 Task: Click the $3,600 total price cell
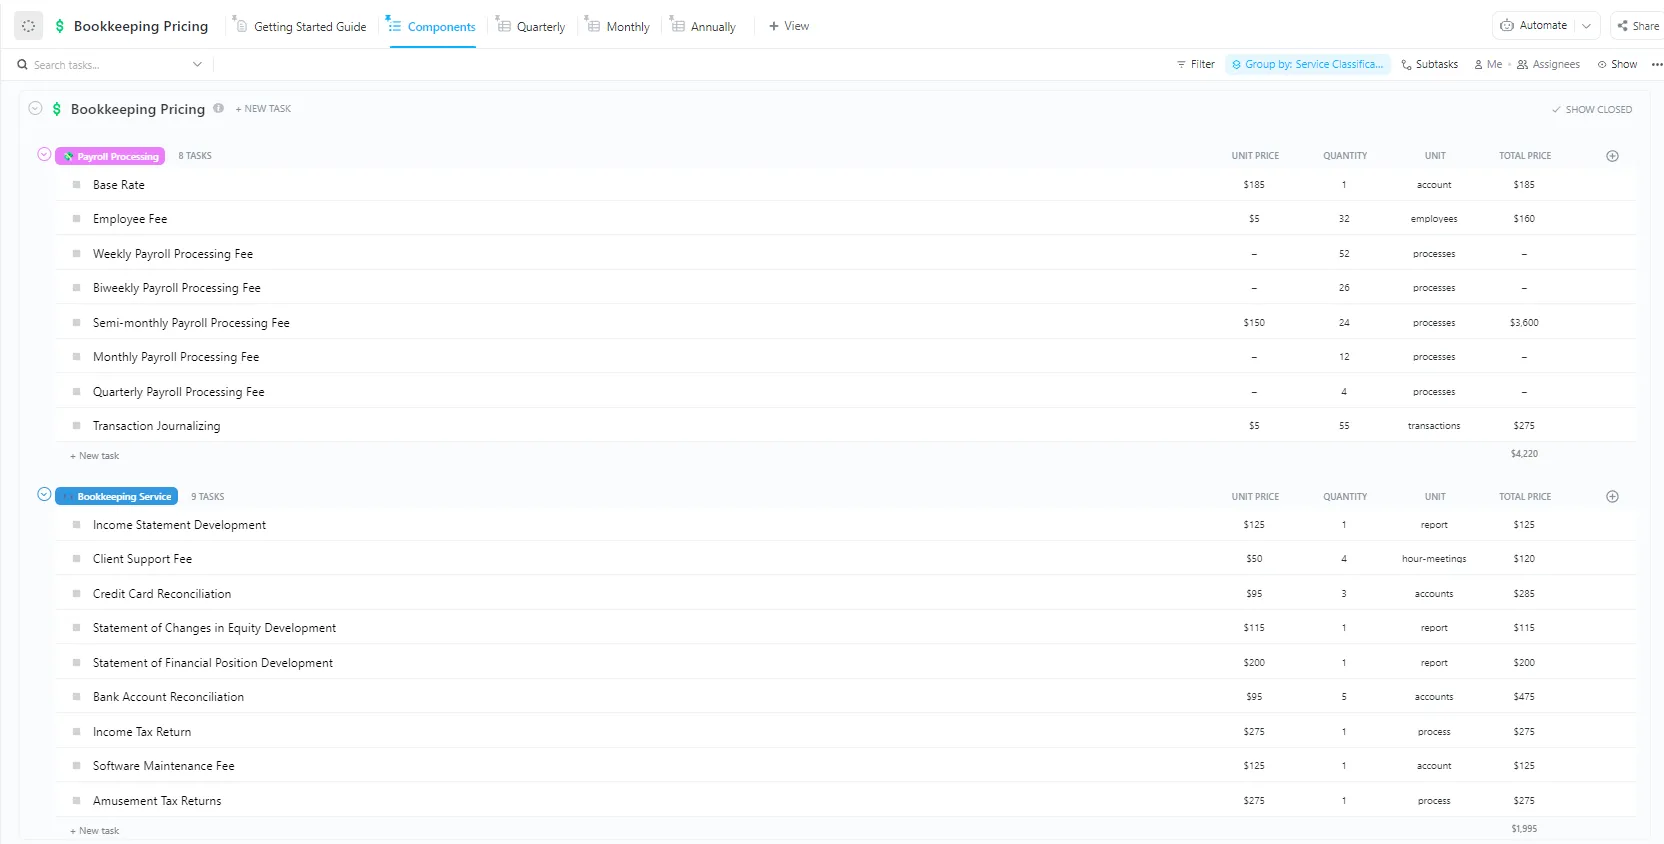1524,323
